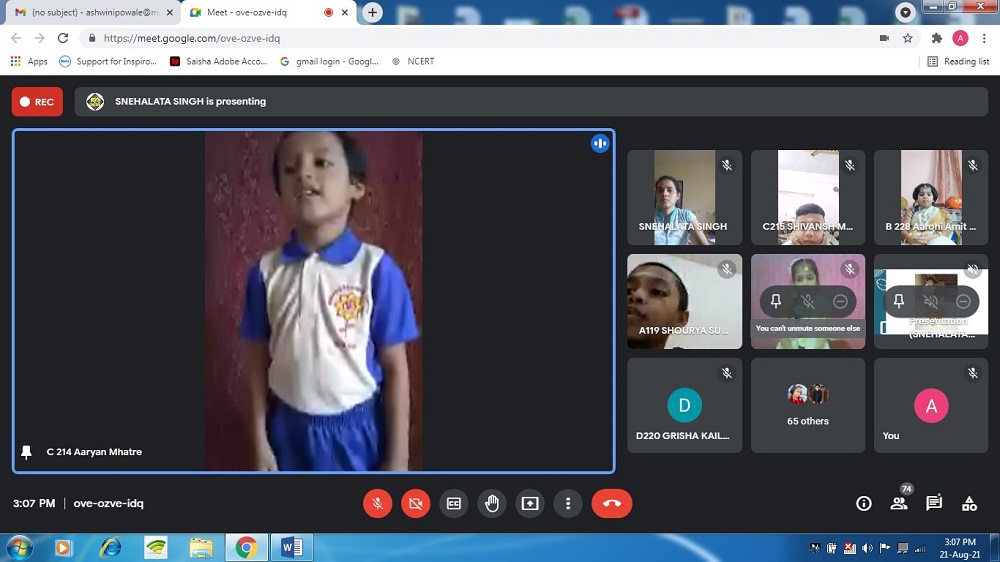Image resolution: width=1000 pixels, height=562 pixels.
Task: Pin the Presentation (SNEHALATA) tile
Action: pos(898,301)
